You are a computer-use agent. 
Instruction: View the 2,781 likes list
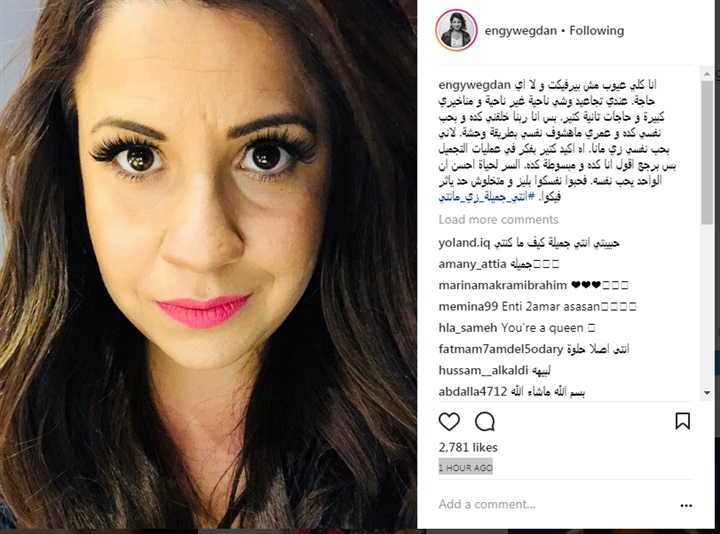(468, 447)
